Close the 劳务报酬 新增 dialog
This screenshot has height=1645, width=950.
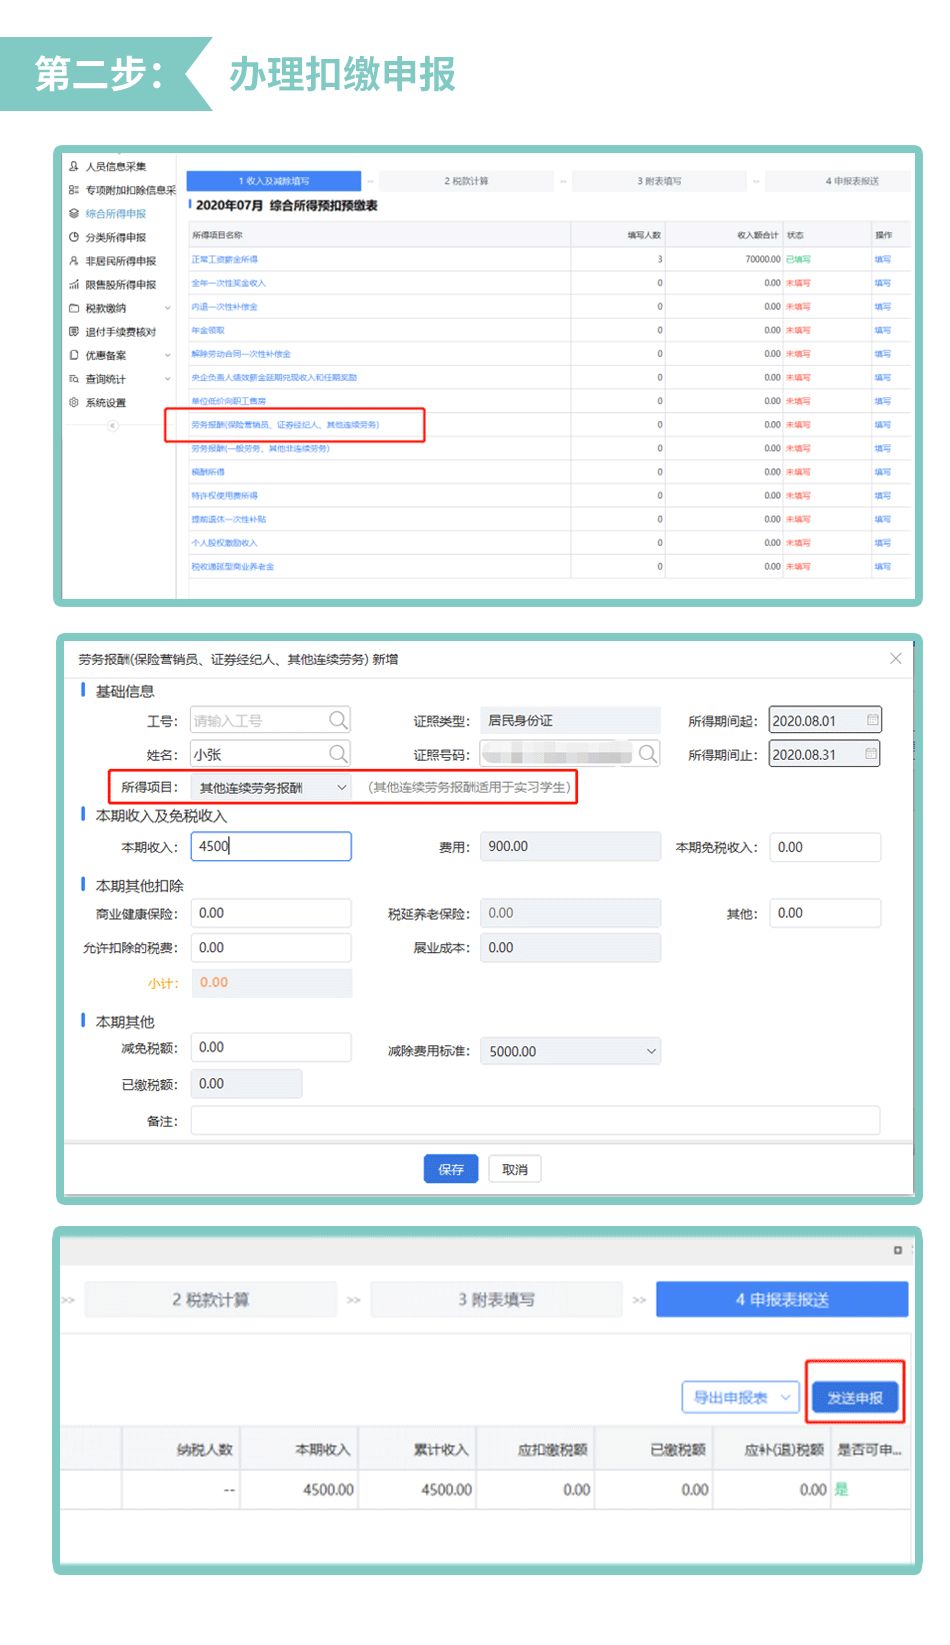(895, 658)
